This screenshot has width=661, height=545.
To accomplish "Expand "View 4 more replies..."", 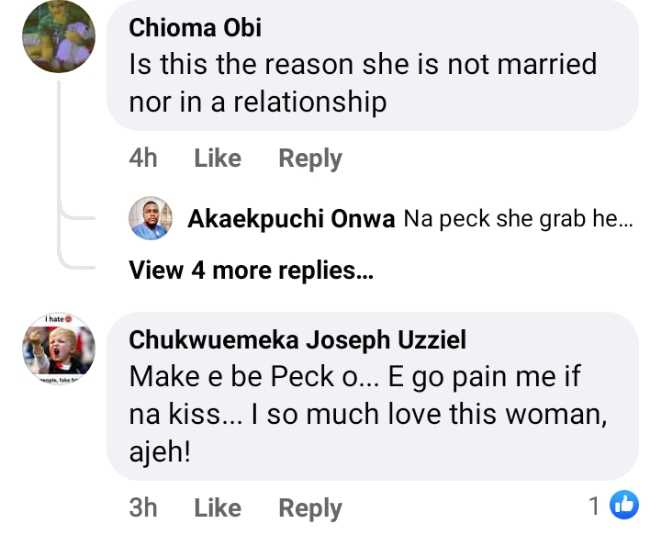I will pos(250,270).
